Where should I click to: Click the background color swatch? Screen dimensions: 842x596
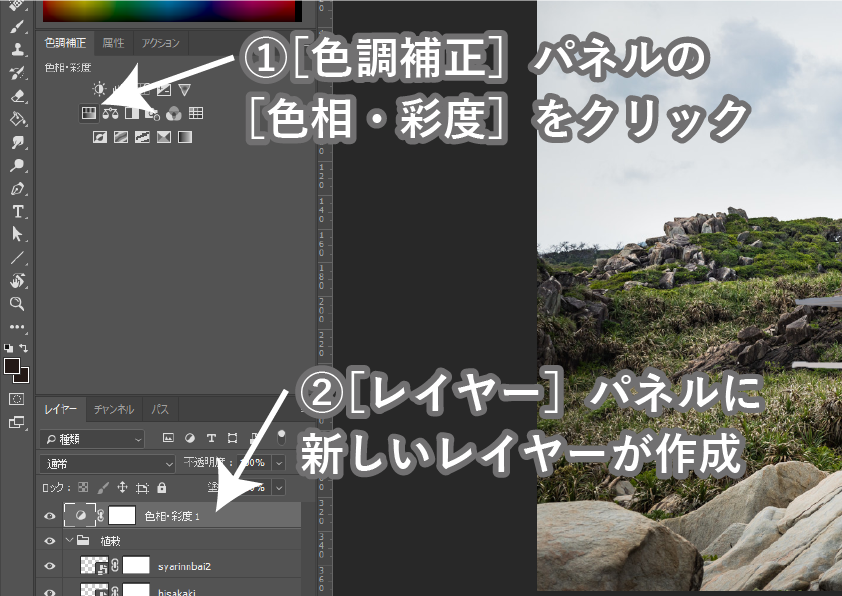23,376
